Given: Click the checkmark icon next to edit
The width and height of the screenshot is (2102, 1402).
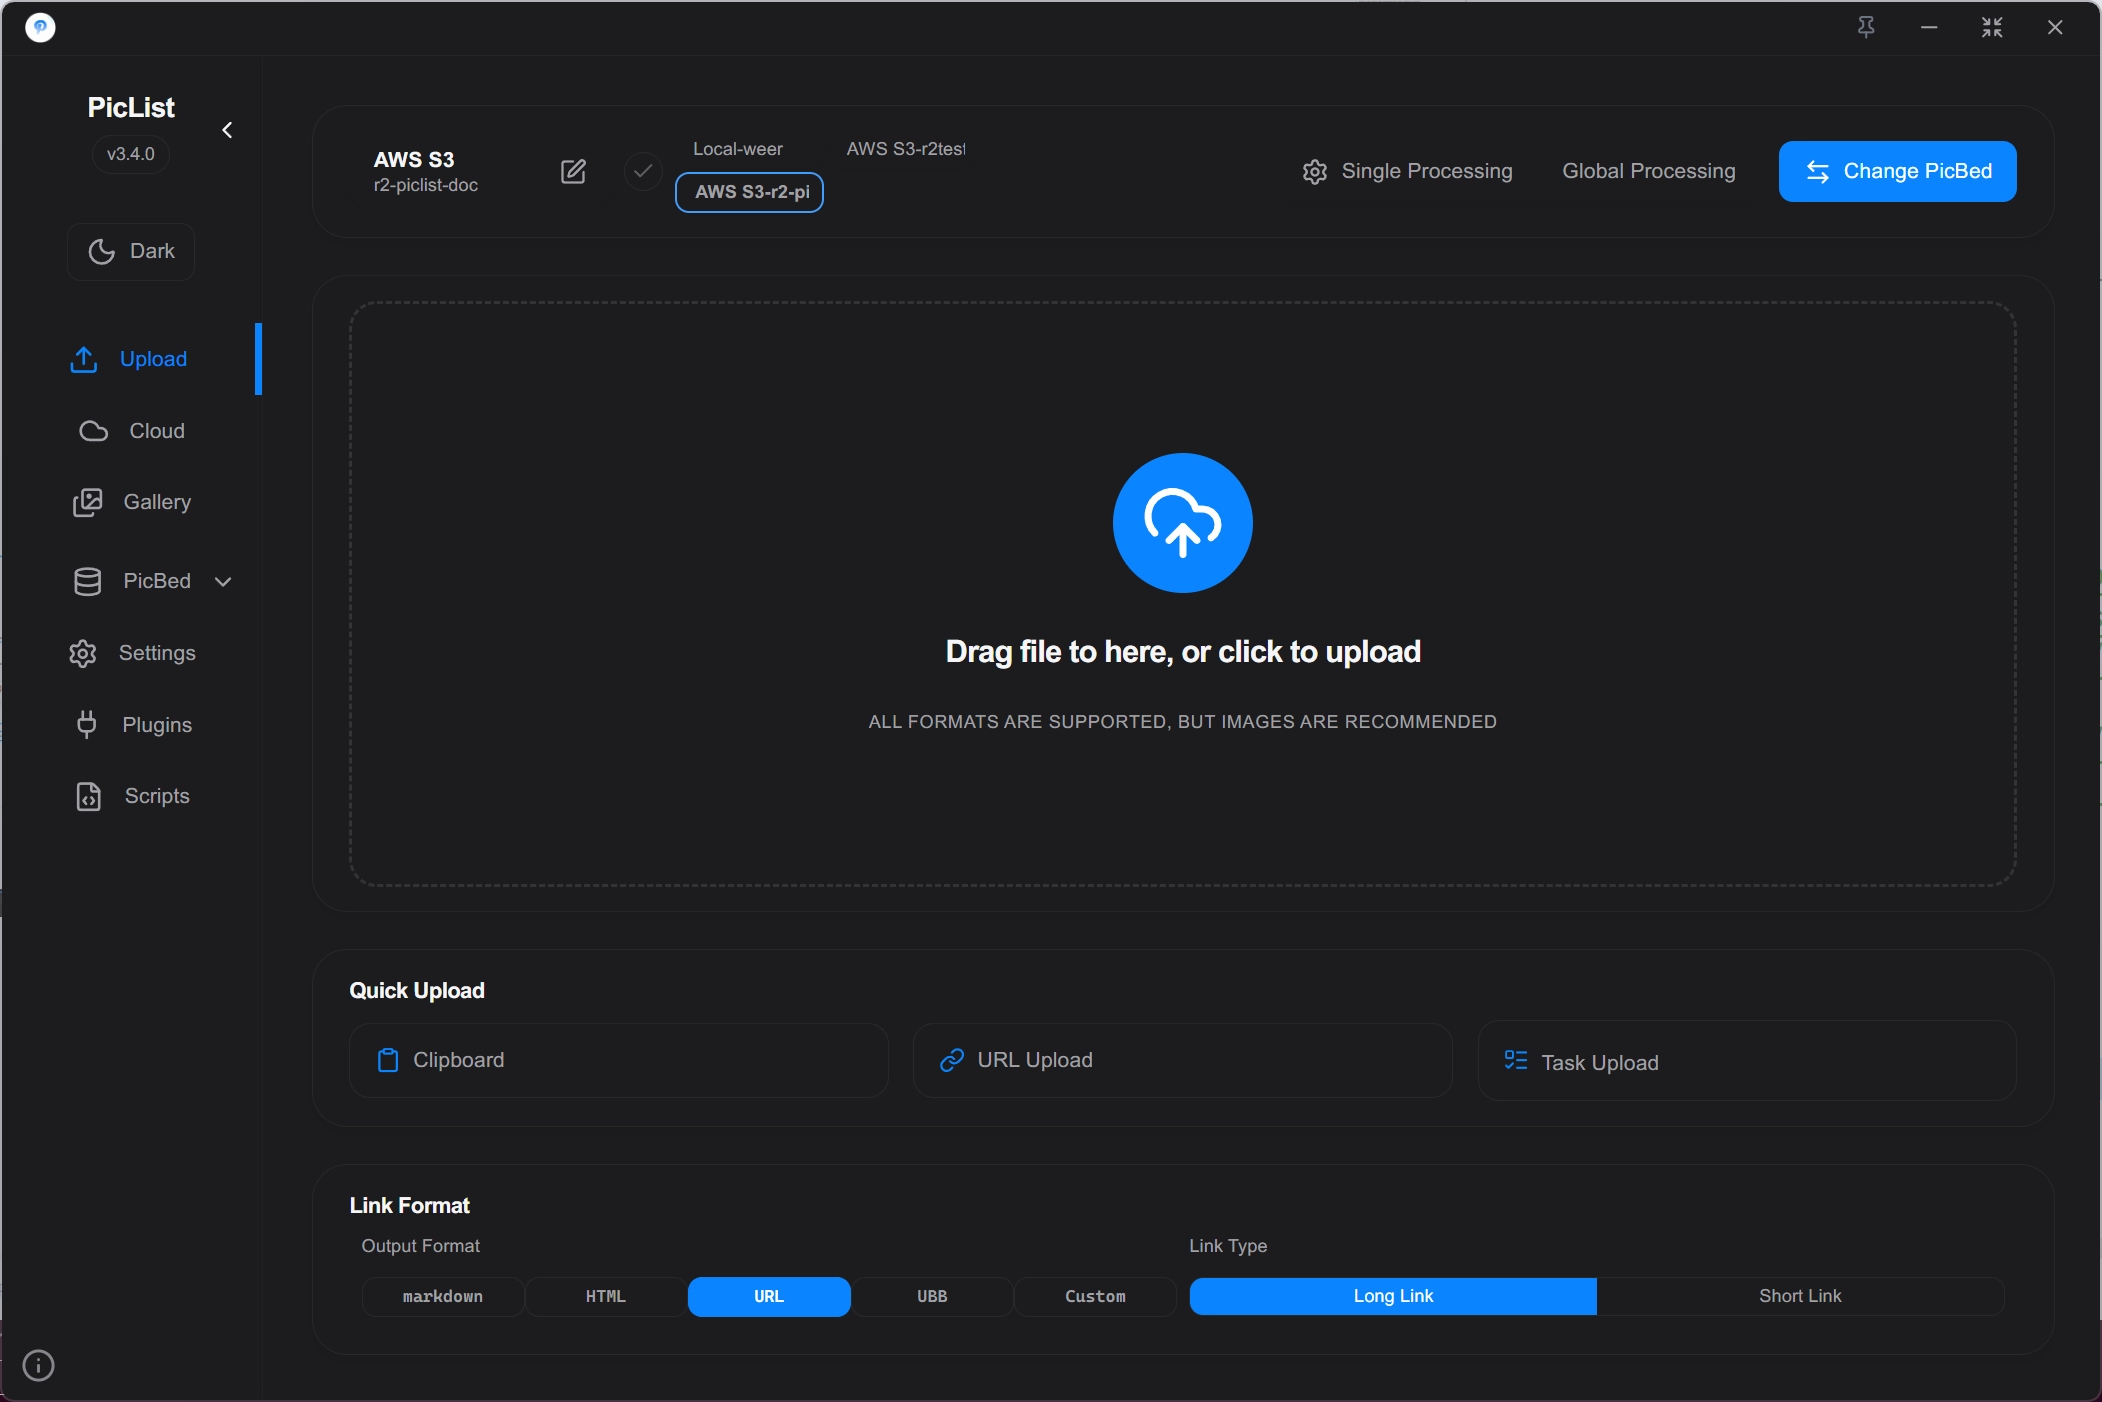Looking at the screenshot, I should pyautogui.click(x=643, y=171).
